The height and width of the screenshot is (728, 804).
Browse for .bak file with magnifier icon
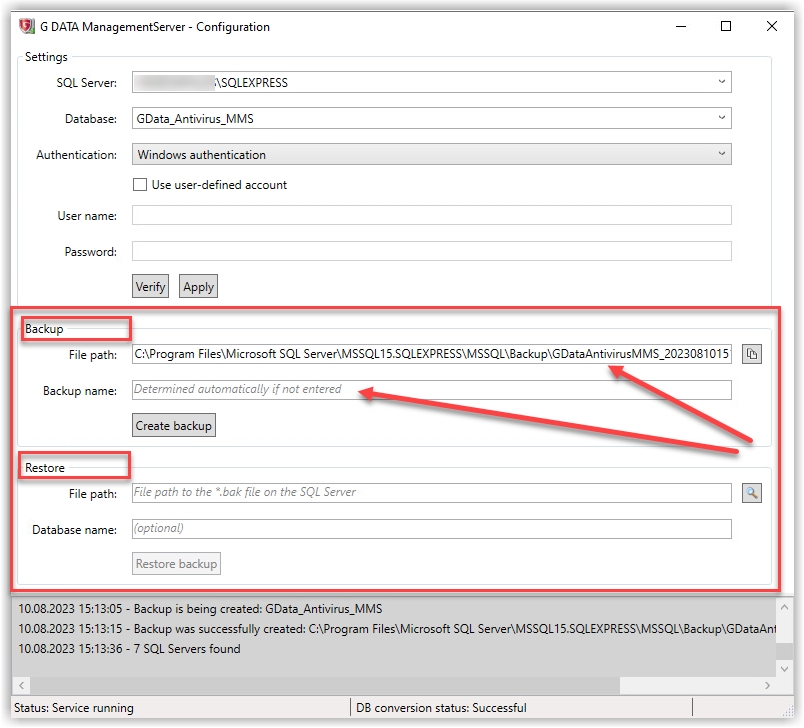click(x=752, y=493)
